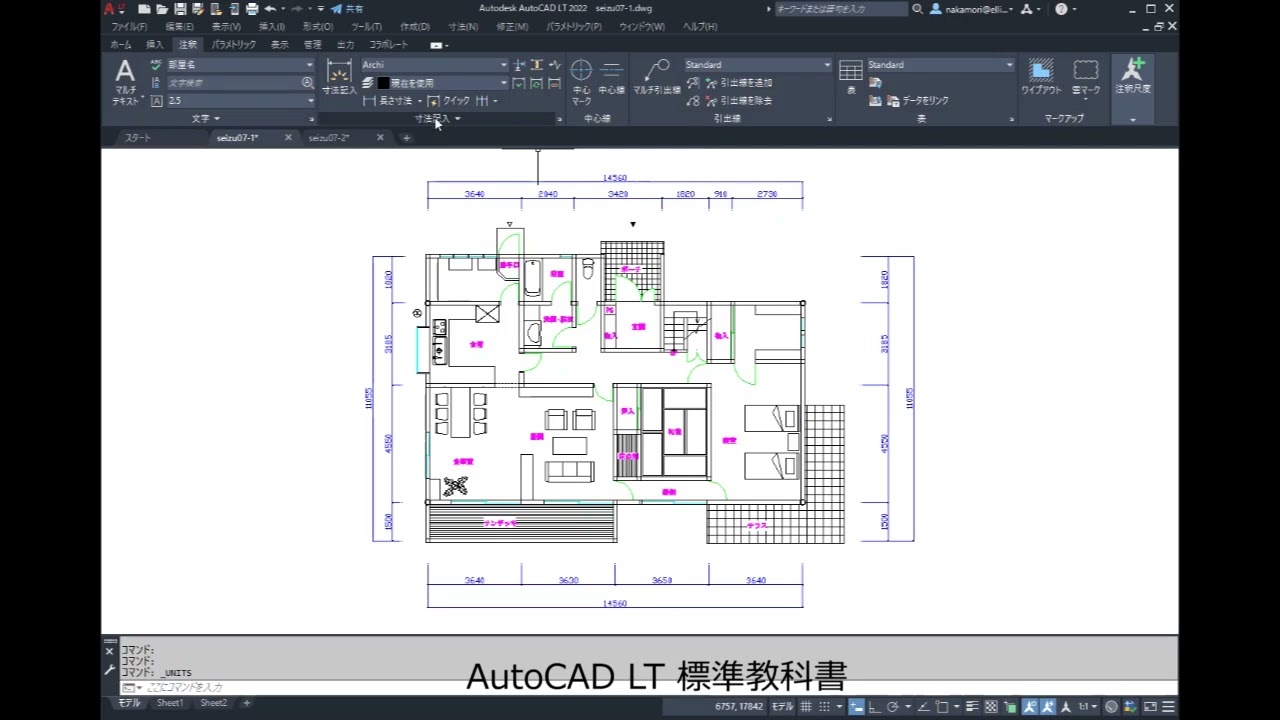The width and height of the screenshot is (1280, 720).
Task: Select the Centerline (中心線) tool
Action: (611, 78)
